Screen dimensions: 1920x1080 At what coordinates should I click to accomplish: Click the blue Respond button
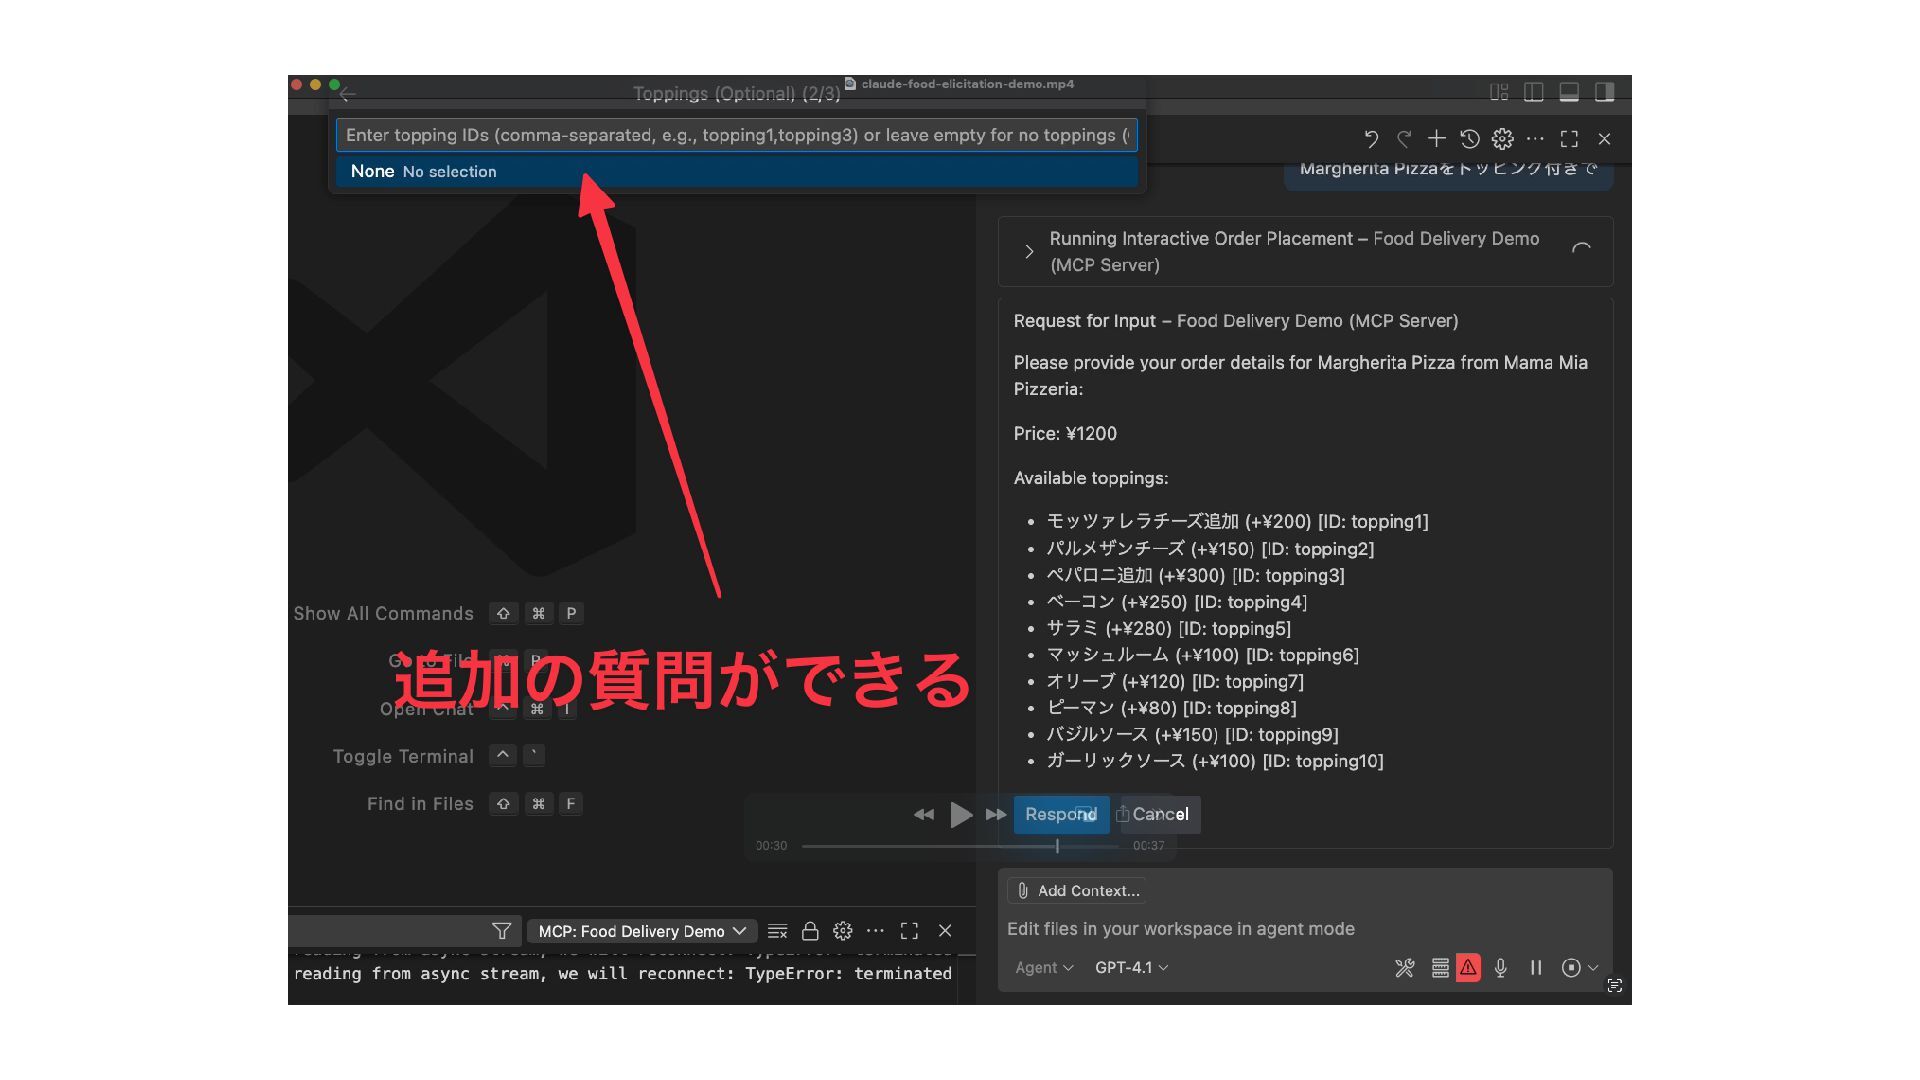pyautogui.click(x=1061, y=814)
